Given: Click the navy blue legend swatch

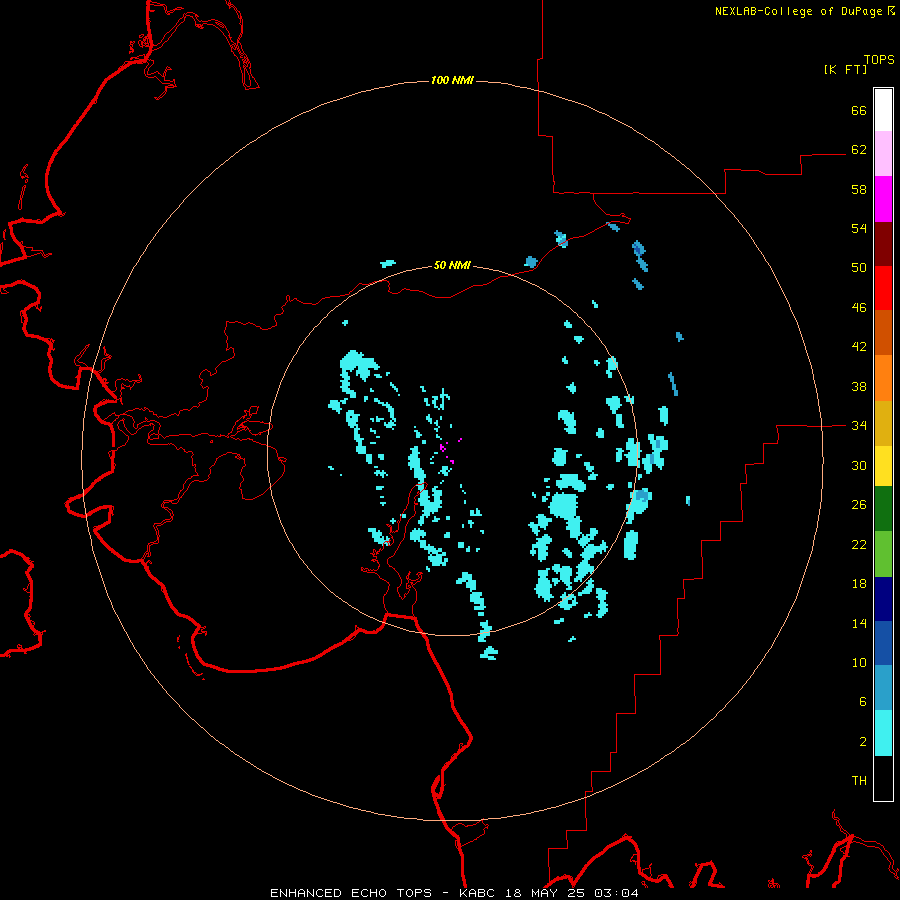Looking at the screenshot, I should point(883,599).
